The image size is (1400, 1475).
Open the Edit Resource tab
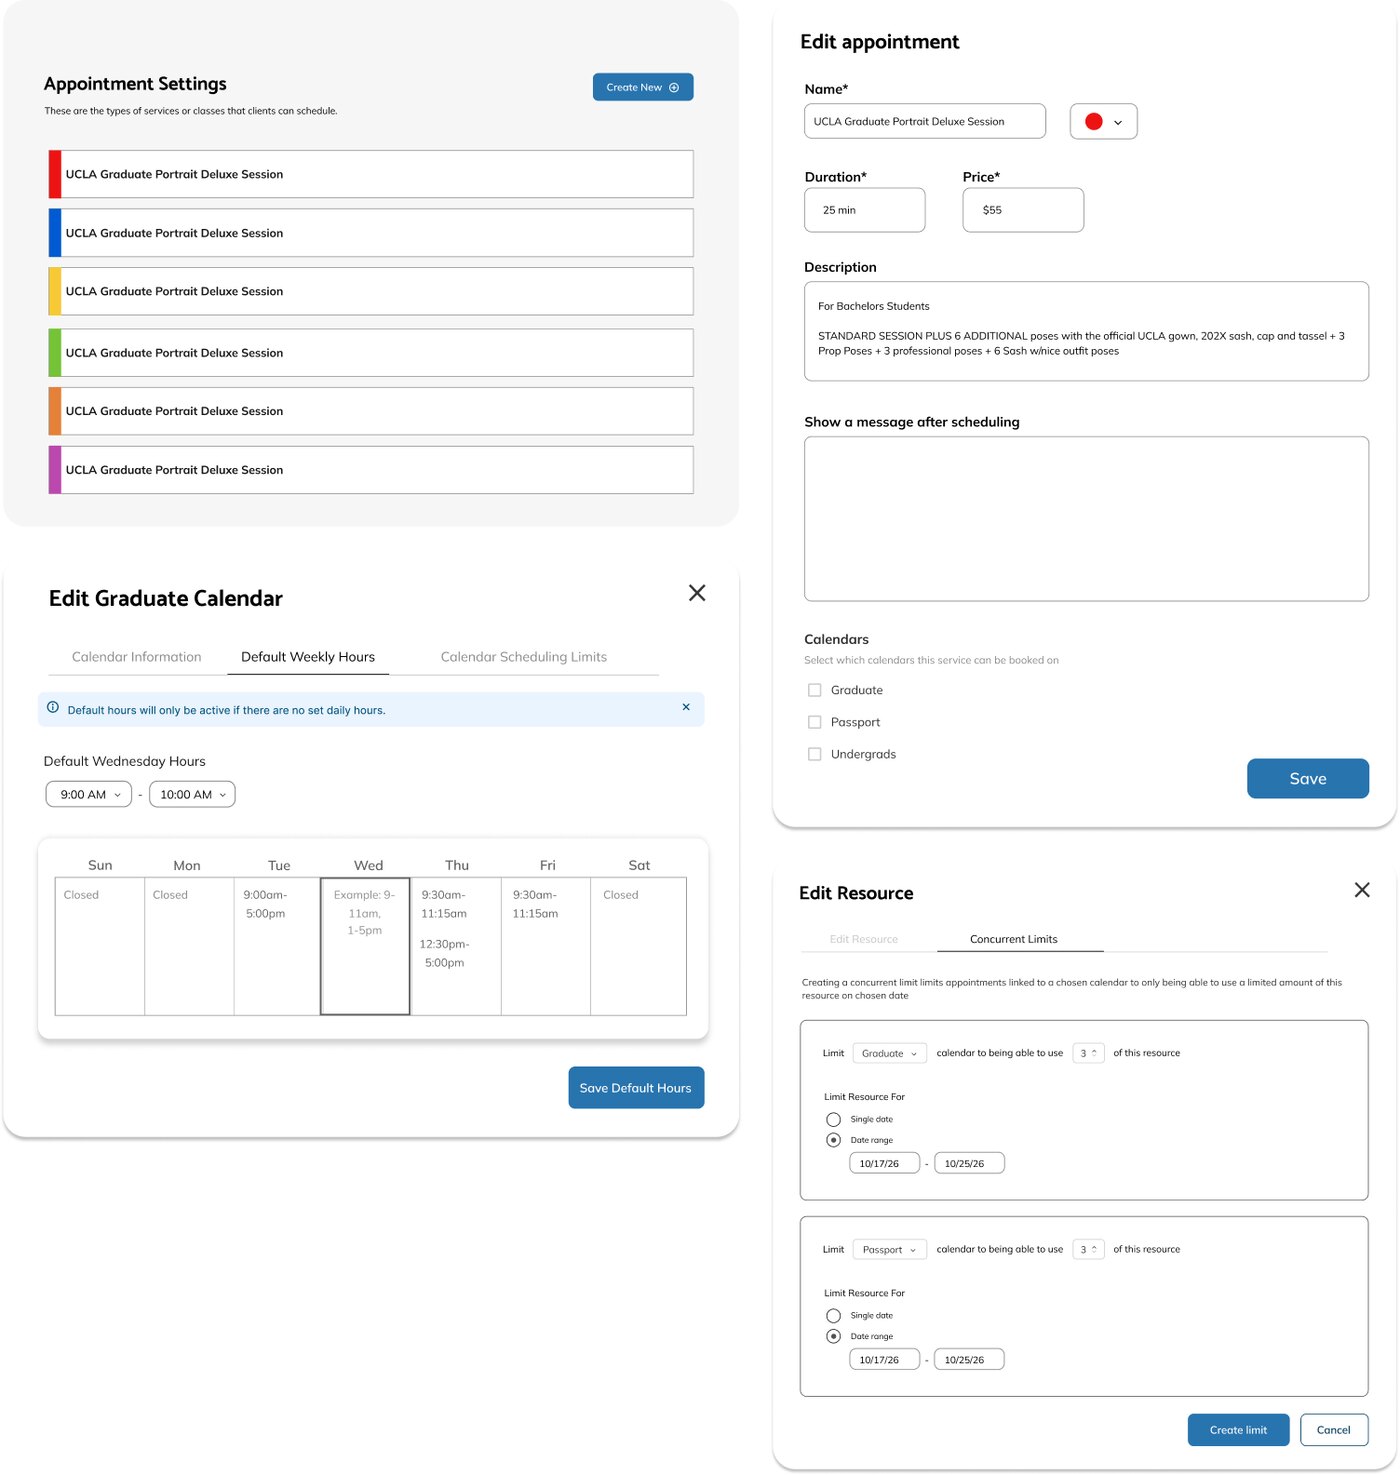pyautogui.click(x=864, y=939)
